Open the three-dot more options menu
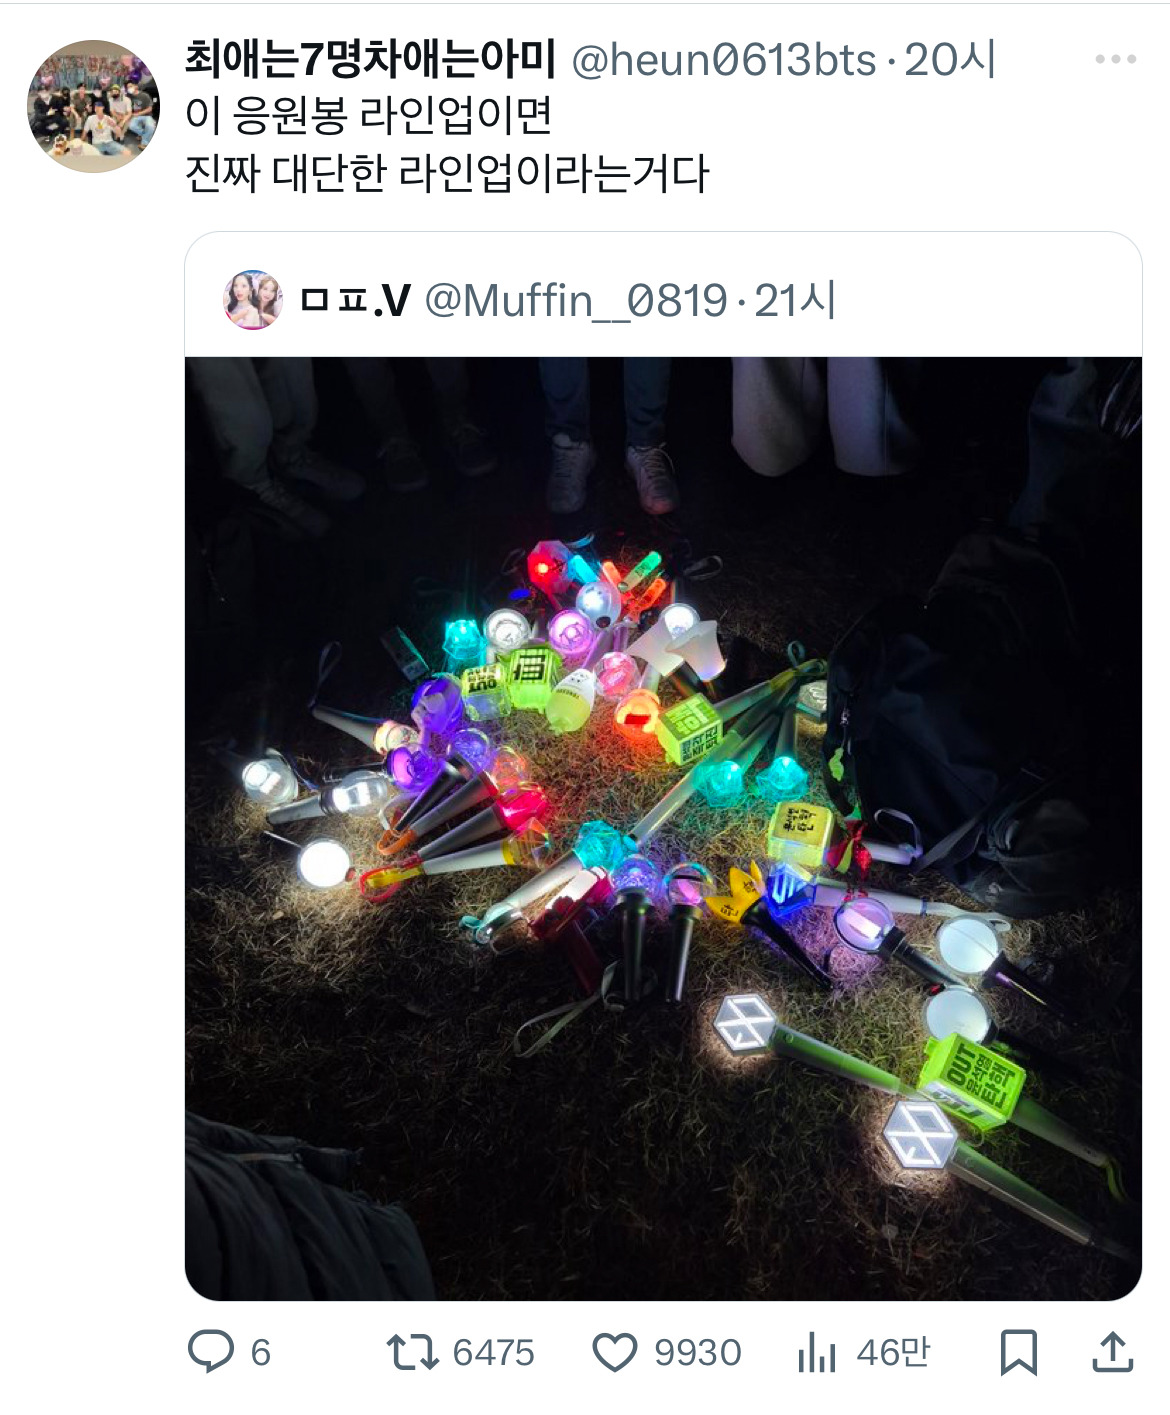Image resolution: width=1170 pixels, height=1415 pixels. point(1116,60)
